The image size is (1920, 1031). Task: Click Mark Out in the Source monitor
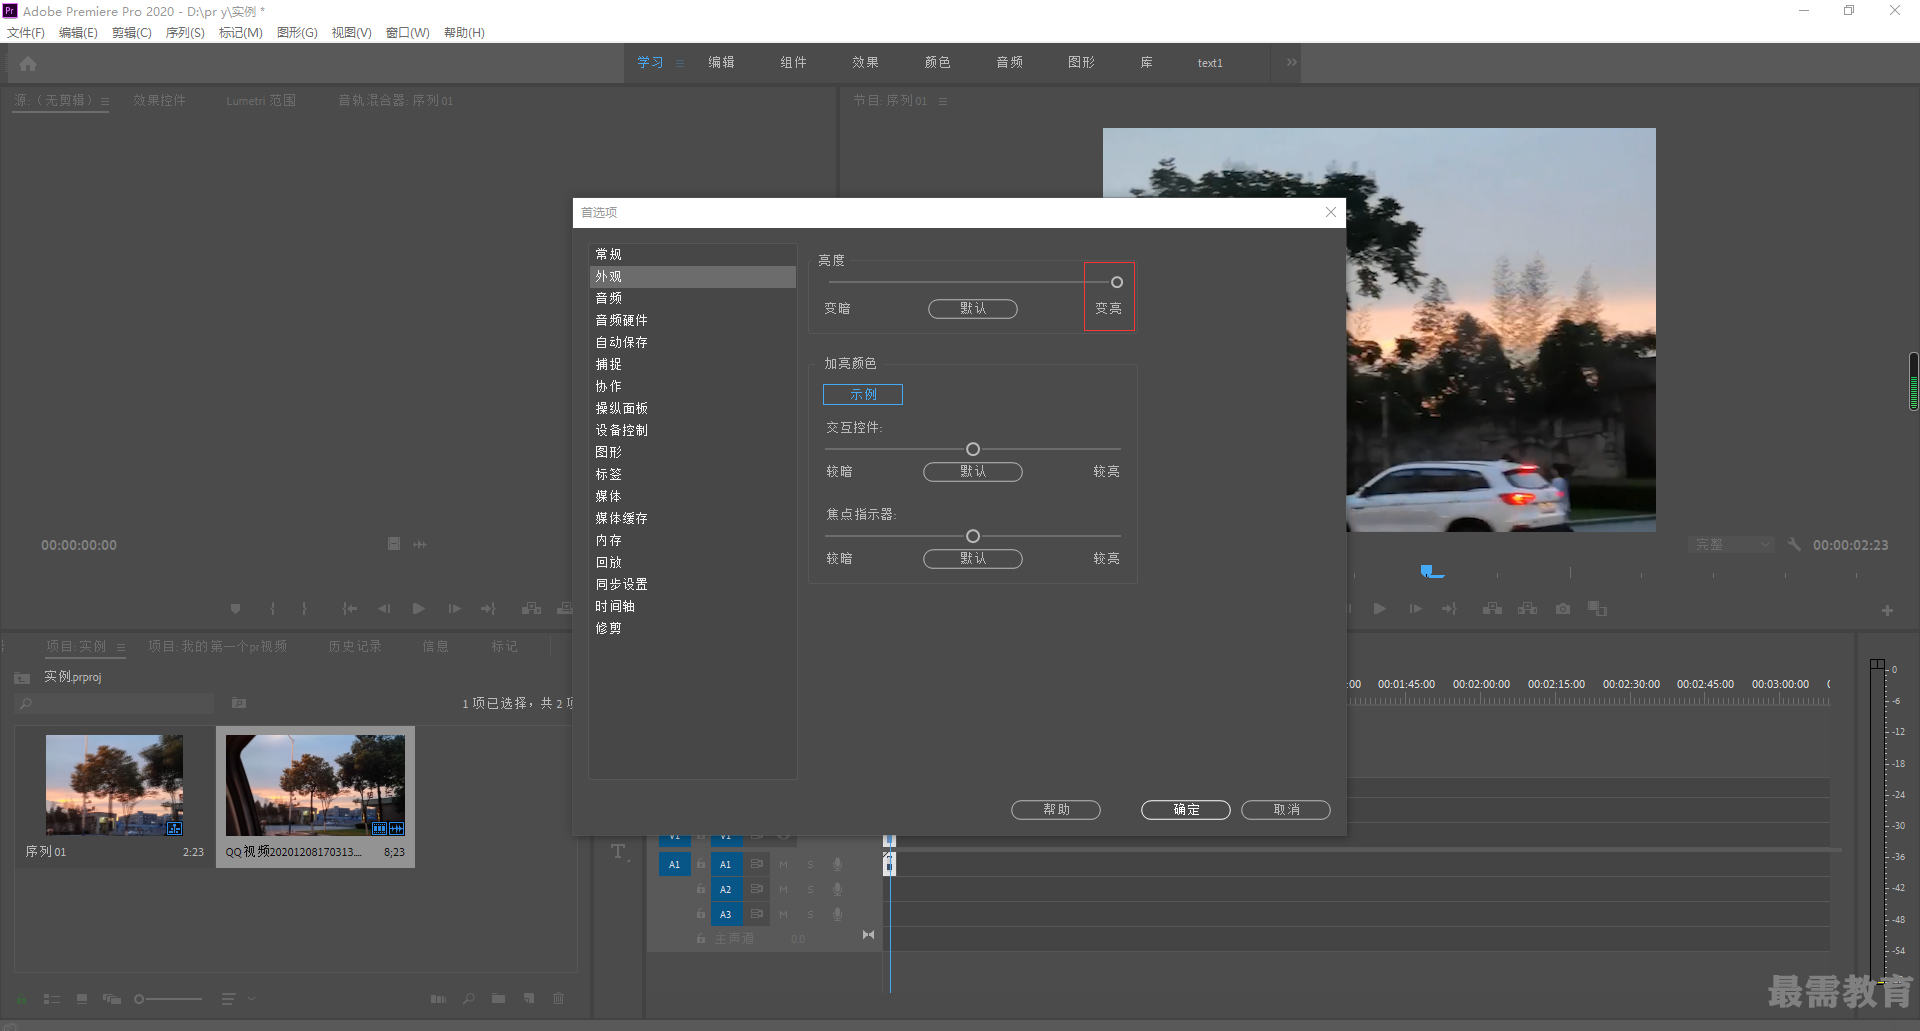pyautogui.click(x=304, y=608)
